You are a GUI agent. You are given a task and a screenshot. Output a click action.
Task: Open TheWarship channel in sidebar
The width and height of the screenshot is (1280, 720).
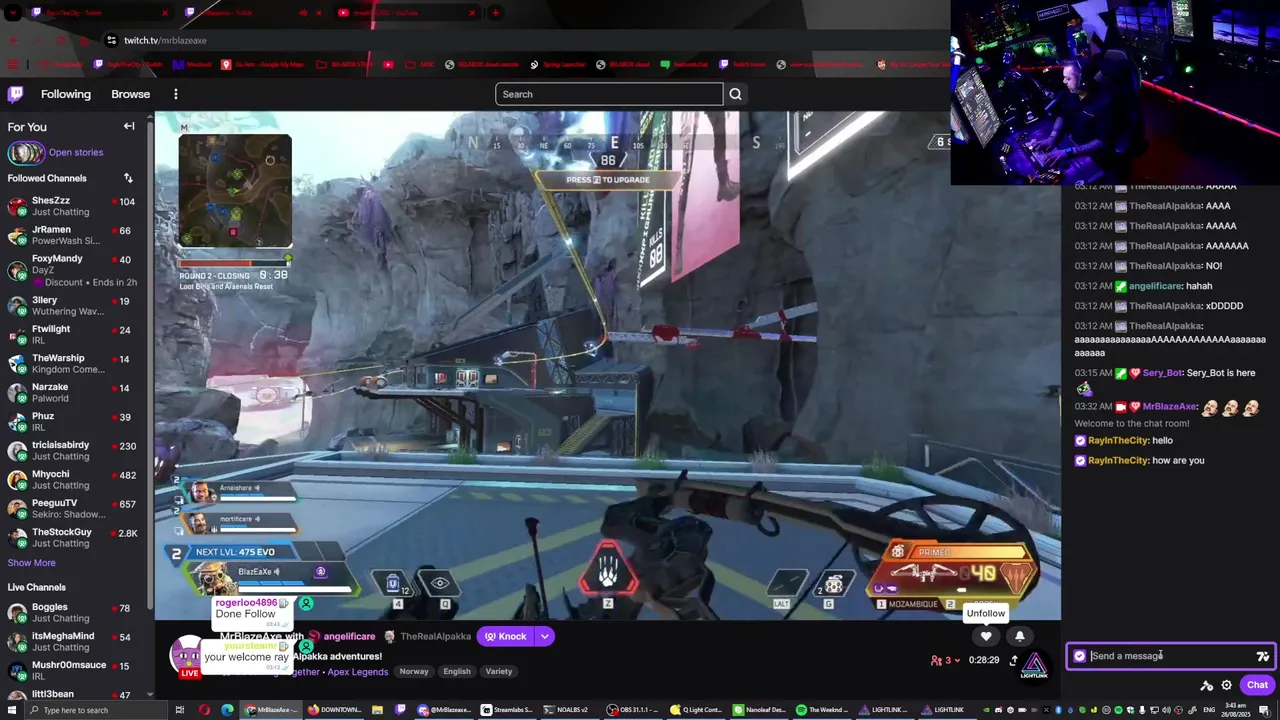coord(72,364)
